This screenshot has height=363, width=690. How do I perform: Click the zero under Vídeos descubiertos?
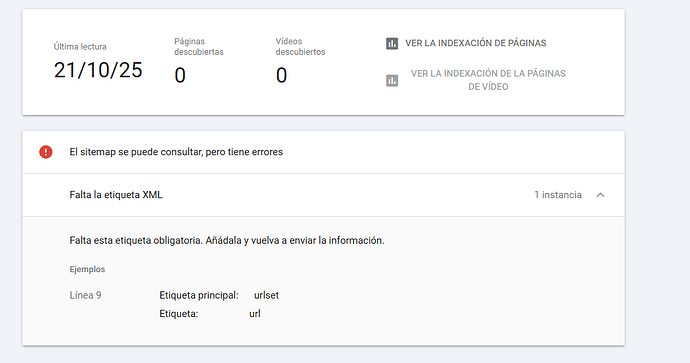(282, 75)
